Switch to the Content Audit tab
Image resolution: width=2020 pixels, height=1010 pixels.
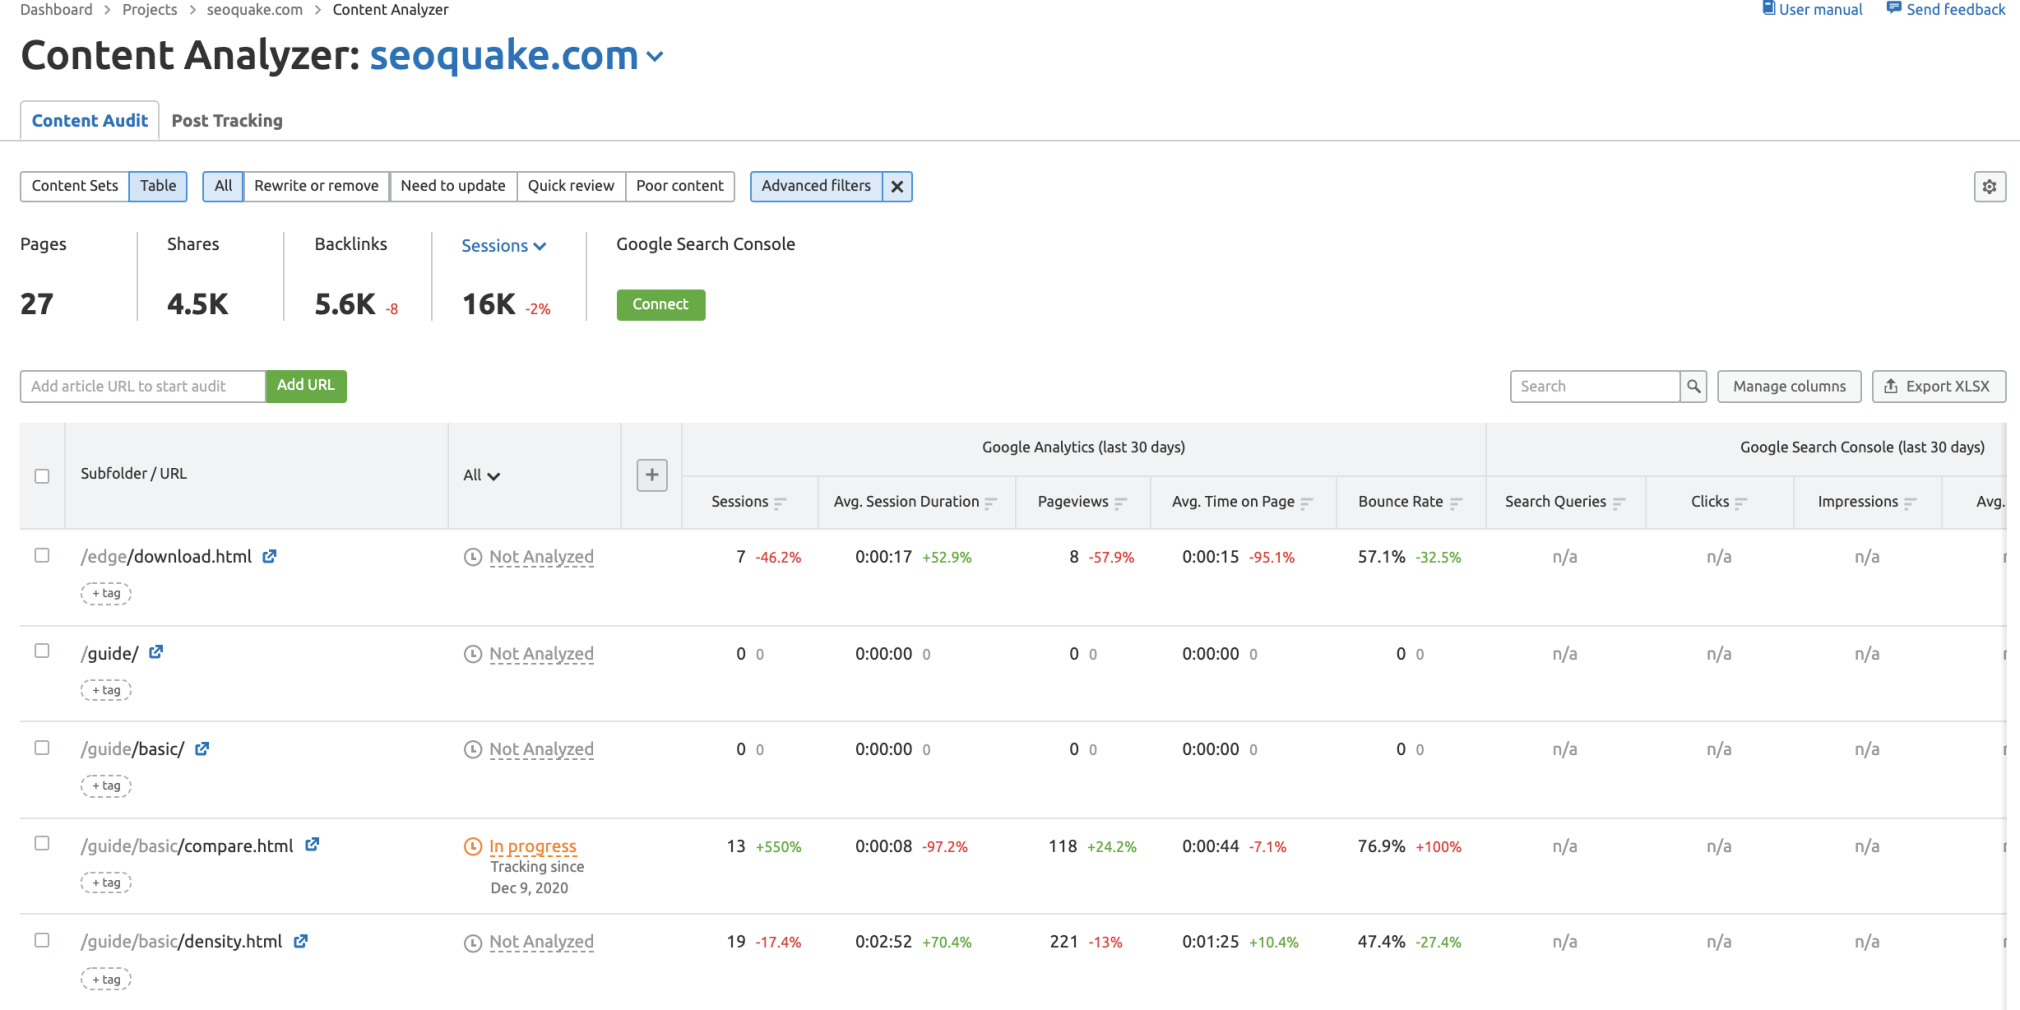[90, 120]
